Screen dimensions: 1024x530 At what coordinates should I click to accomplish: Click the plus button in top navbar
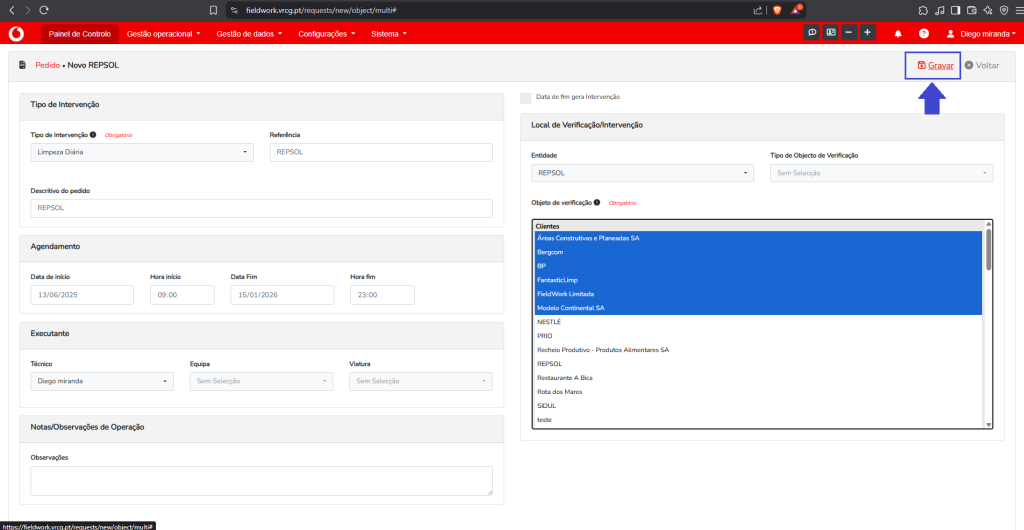tap(867, 33)
